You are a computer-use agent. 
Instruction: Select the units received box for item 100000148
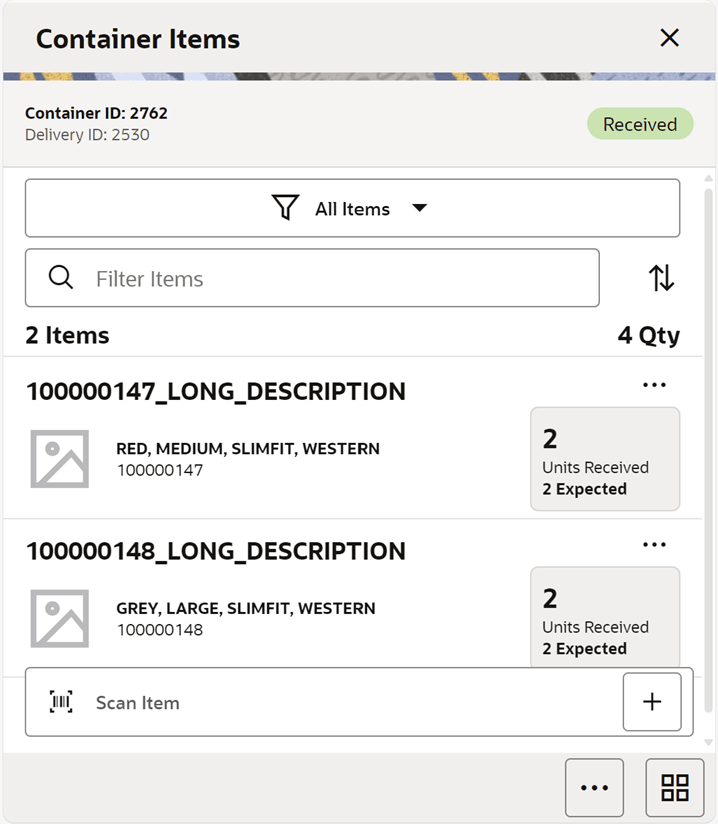[x=605, y=616]
